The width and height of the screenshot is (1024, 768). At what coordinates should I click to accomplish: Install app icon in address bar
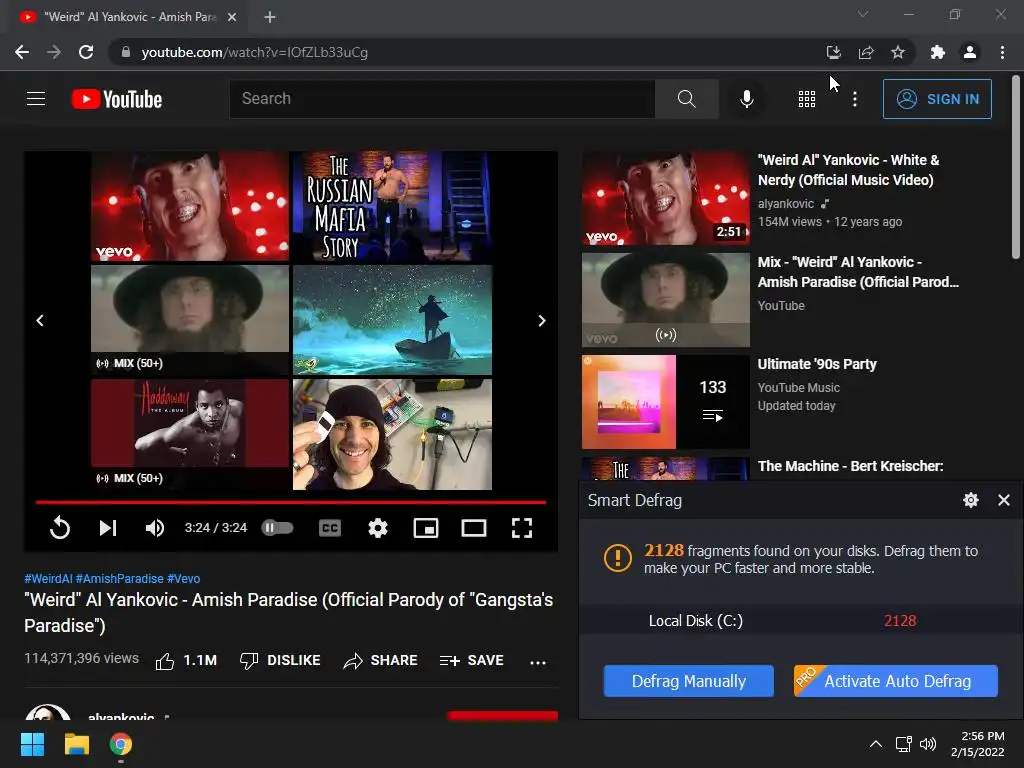click(x=833, y=52)
